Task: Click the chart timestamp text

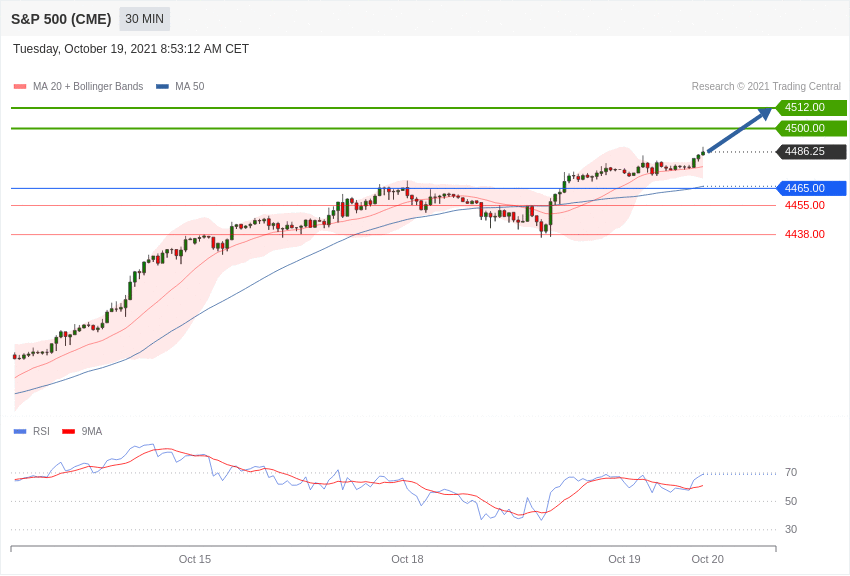Action: pos(131,49)
